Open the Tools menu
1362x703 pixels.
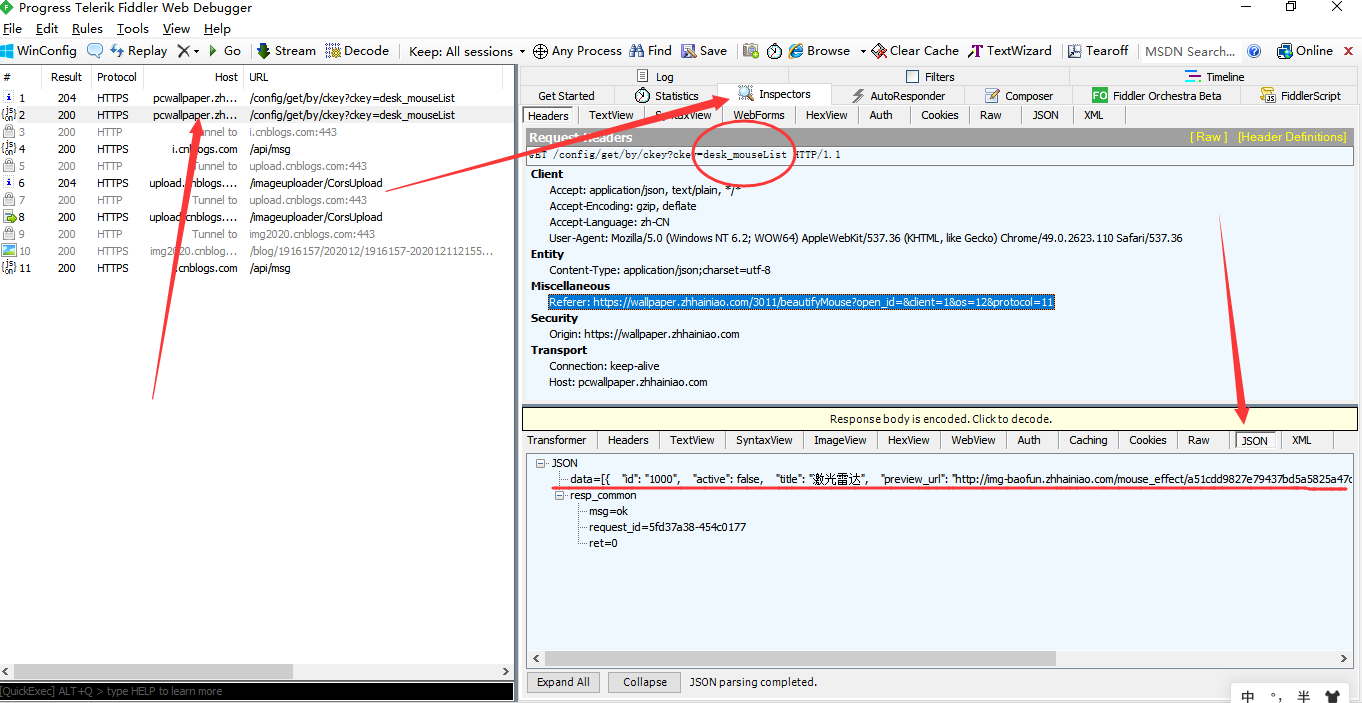click(x=133, y=29)
